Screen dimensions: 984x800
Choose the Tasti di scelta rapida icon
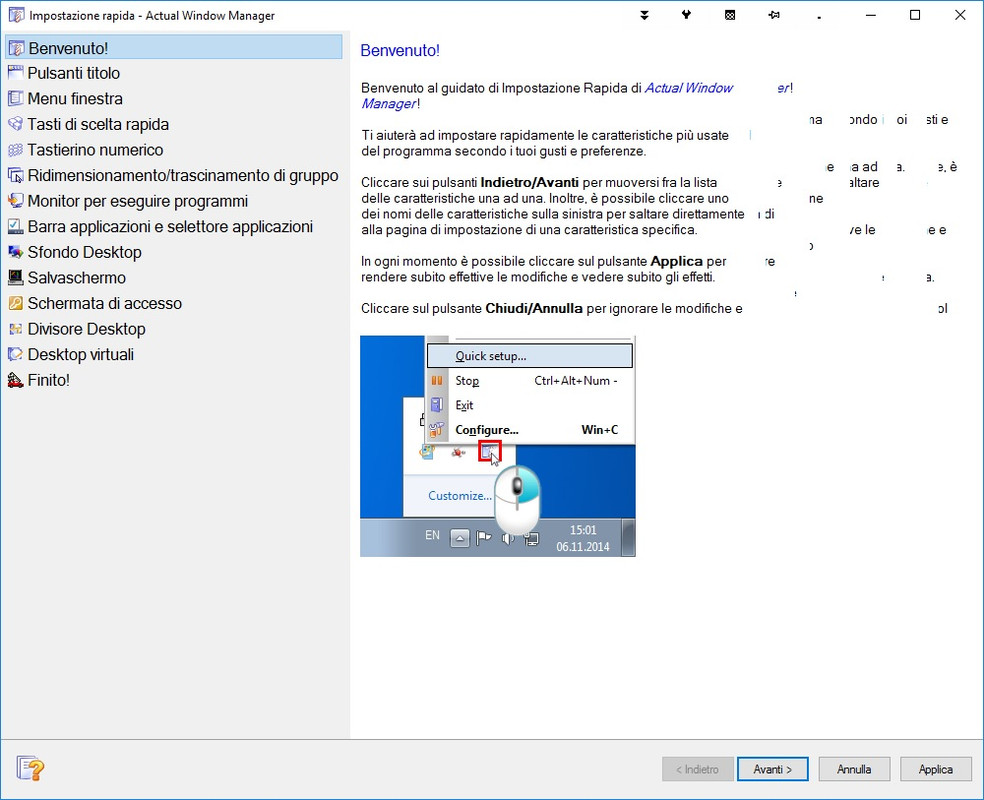(x=15, y=124)
